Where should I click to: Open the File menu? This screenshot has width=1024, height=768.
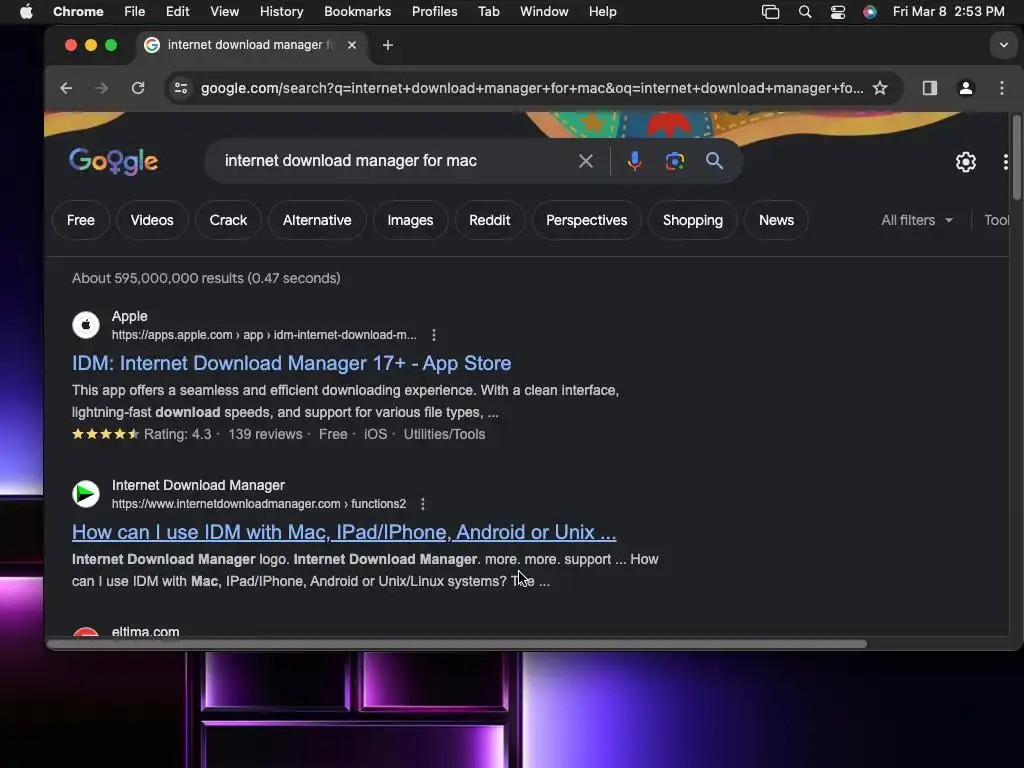135,12
